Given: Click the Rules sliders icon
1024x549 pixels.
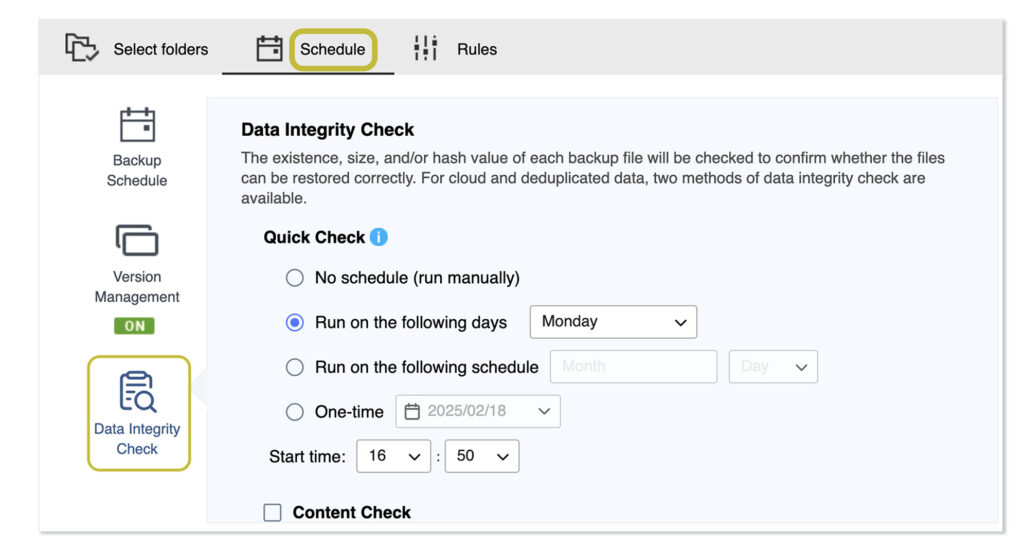Looking at the screenshot, I should tap(426, 48).
